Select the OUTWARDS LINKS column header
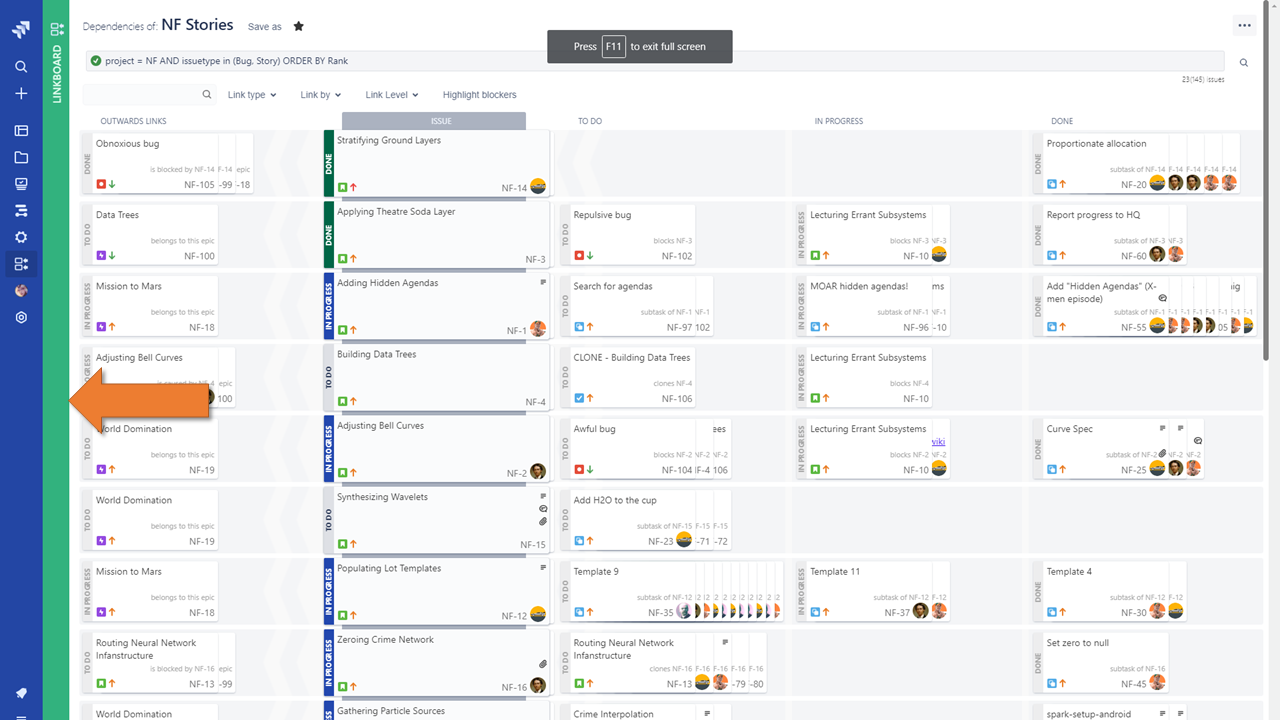Image resolution: width=1280 pixels, height=720 pixels. (133, 121)
